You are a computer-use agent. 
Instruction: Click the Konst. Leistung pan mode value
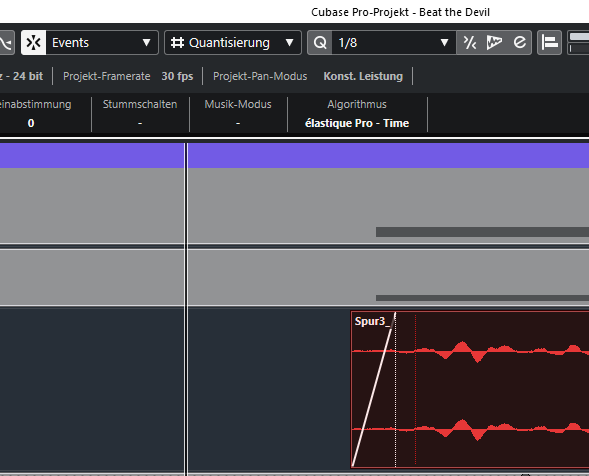[x=363, y=76]
